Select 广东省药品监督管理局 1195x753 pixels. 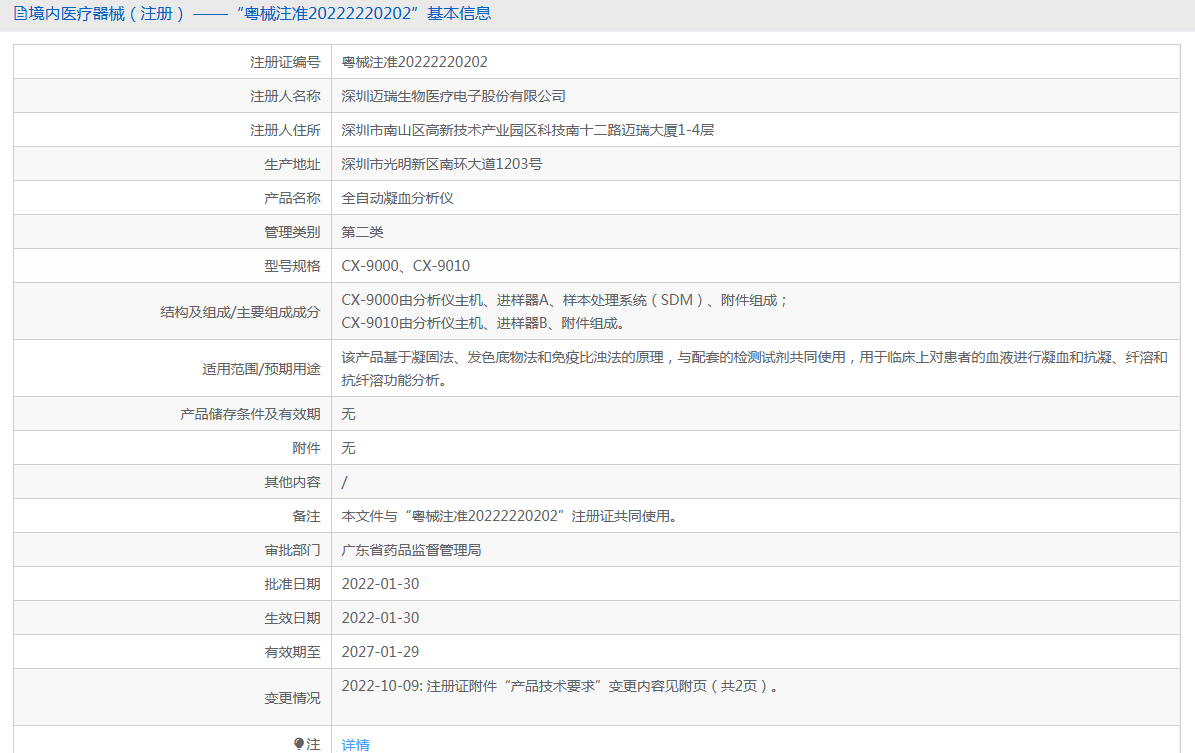pos(412,550)
